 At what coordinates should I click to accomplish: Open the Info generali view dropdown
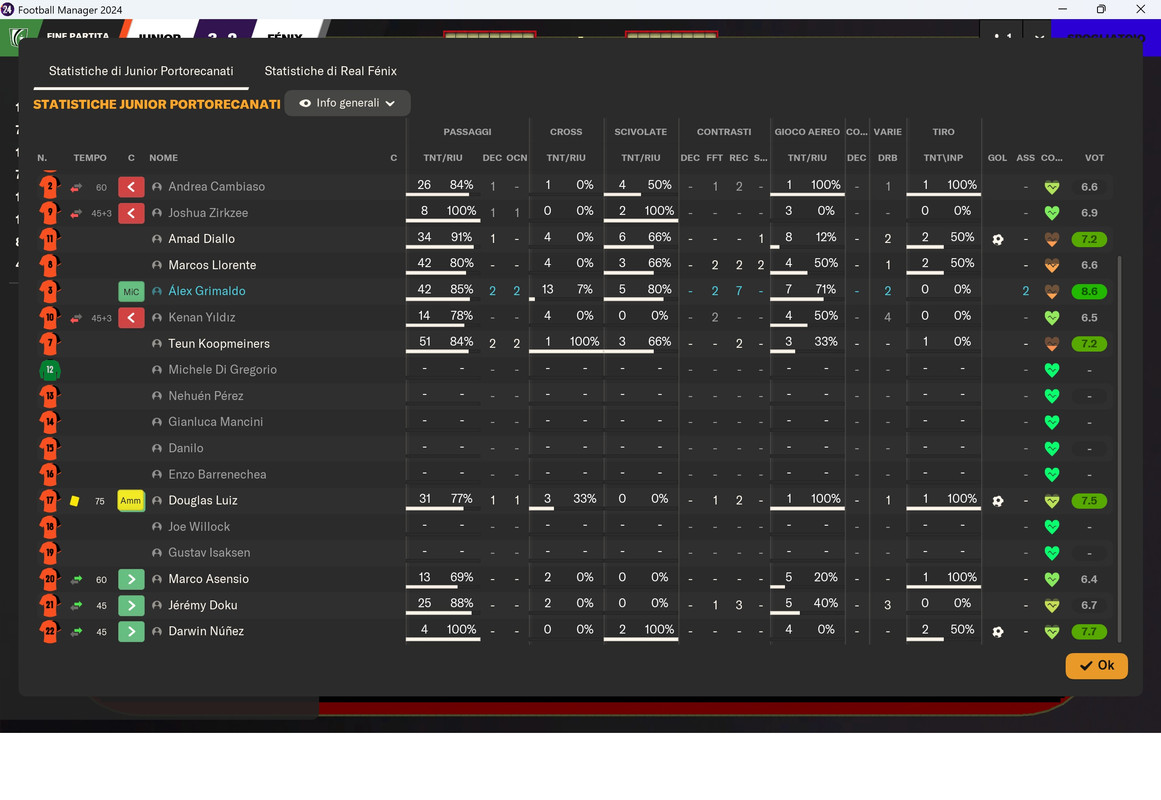point(347,103)
